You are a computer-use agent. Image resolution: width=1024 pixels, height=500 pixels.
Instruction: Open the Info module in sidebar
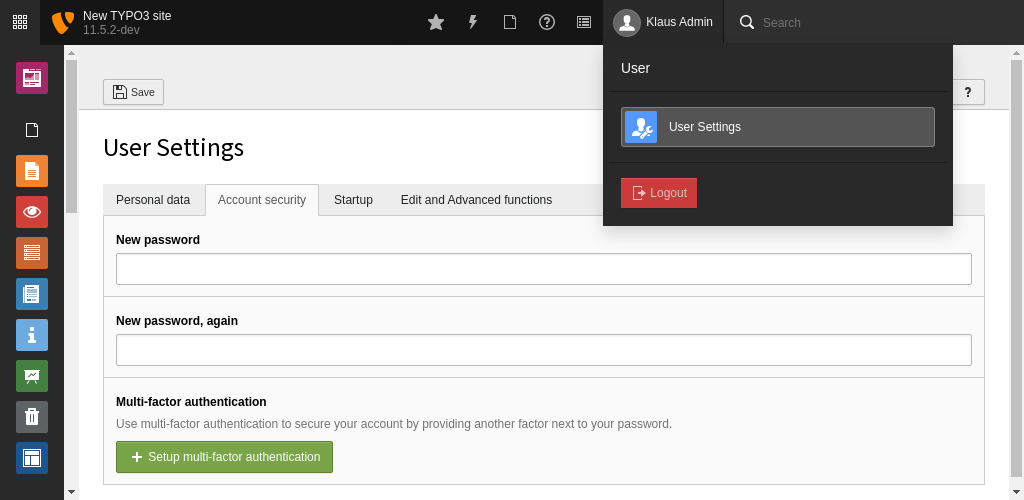32,335
